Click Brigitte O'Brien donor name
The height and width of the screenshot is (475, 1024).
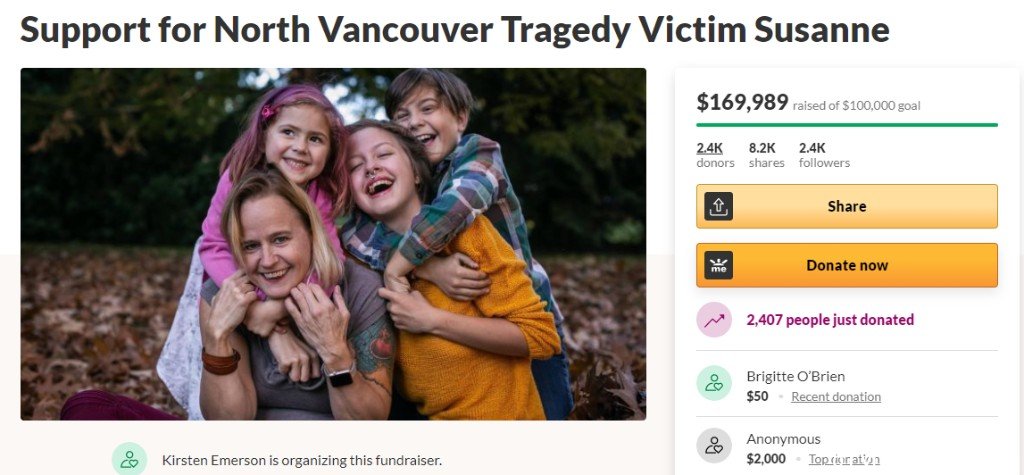795,376
